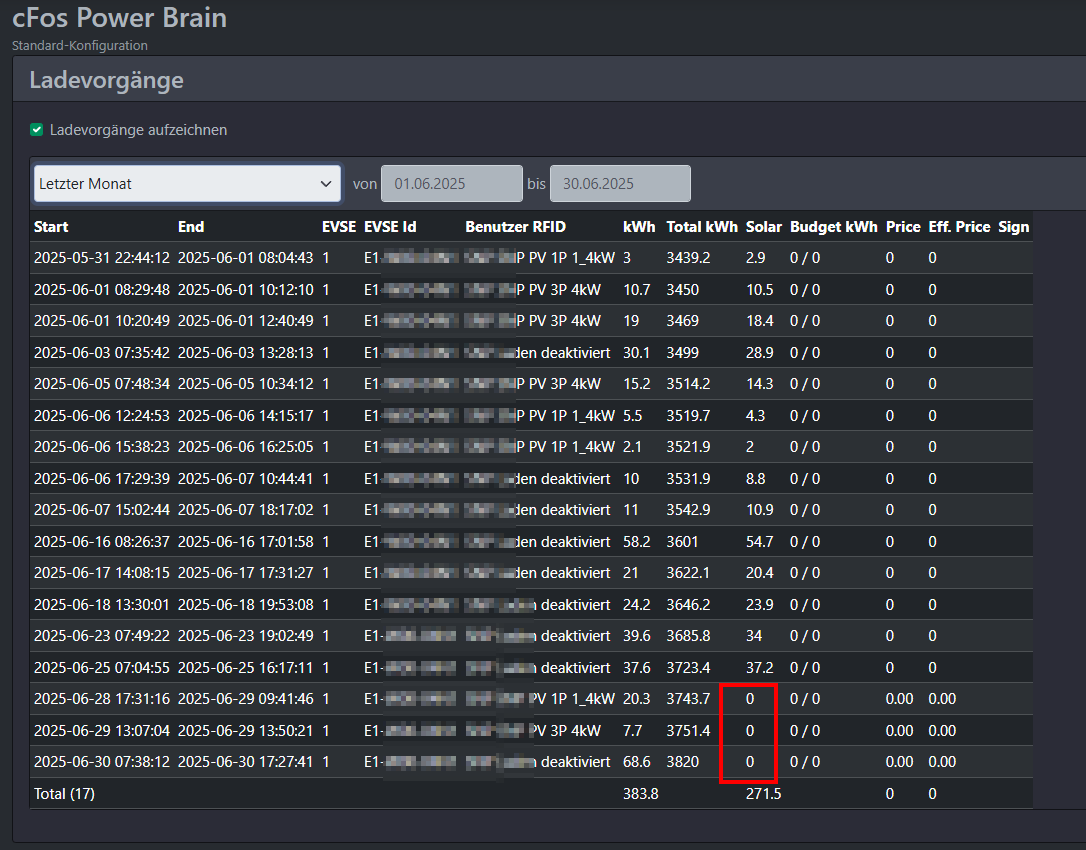This screenshot has width=1086, height=850.
Task: Click Solar value 37.2
Action: click(x=759, y=668)
